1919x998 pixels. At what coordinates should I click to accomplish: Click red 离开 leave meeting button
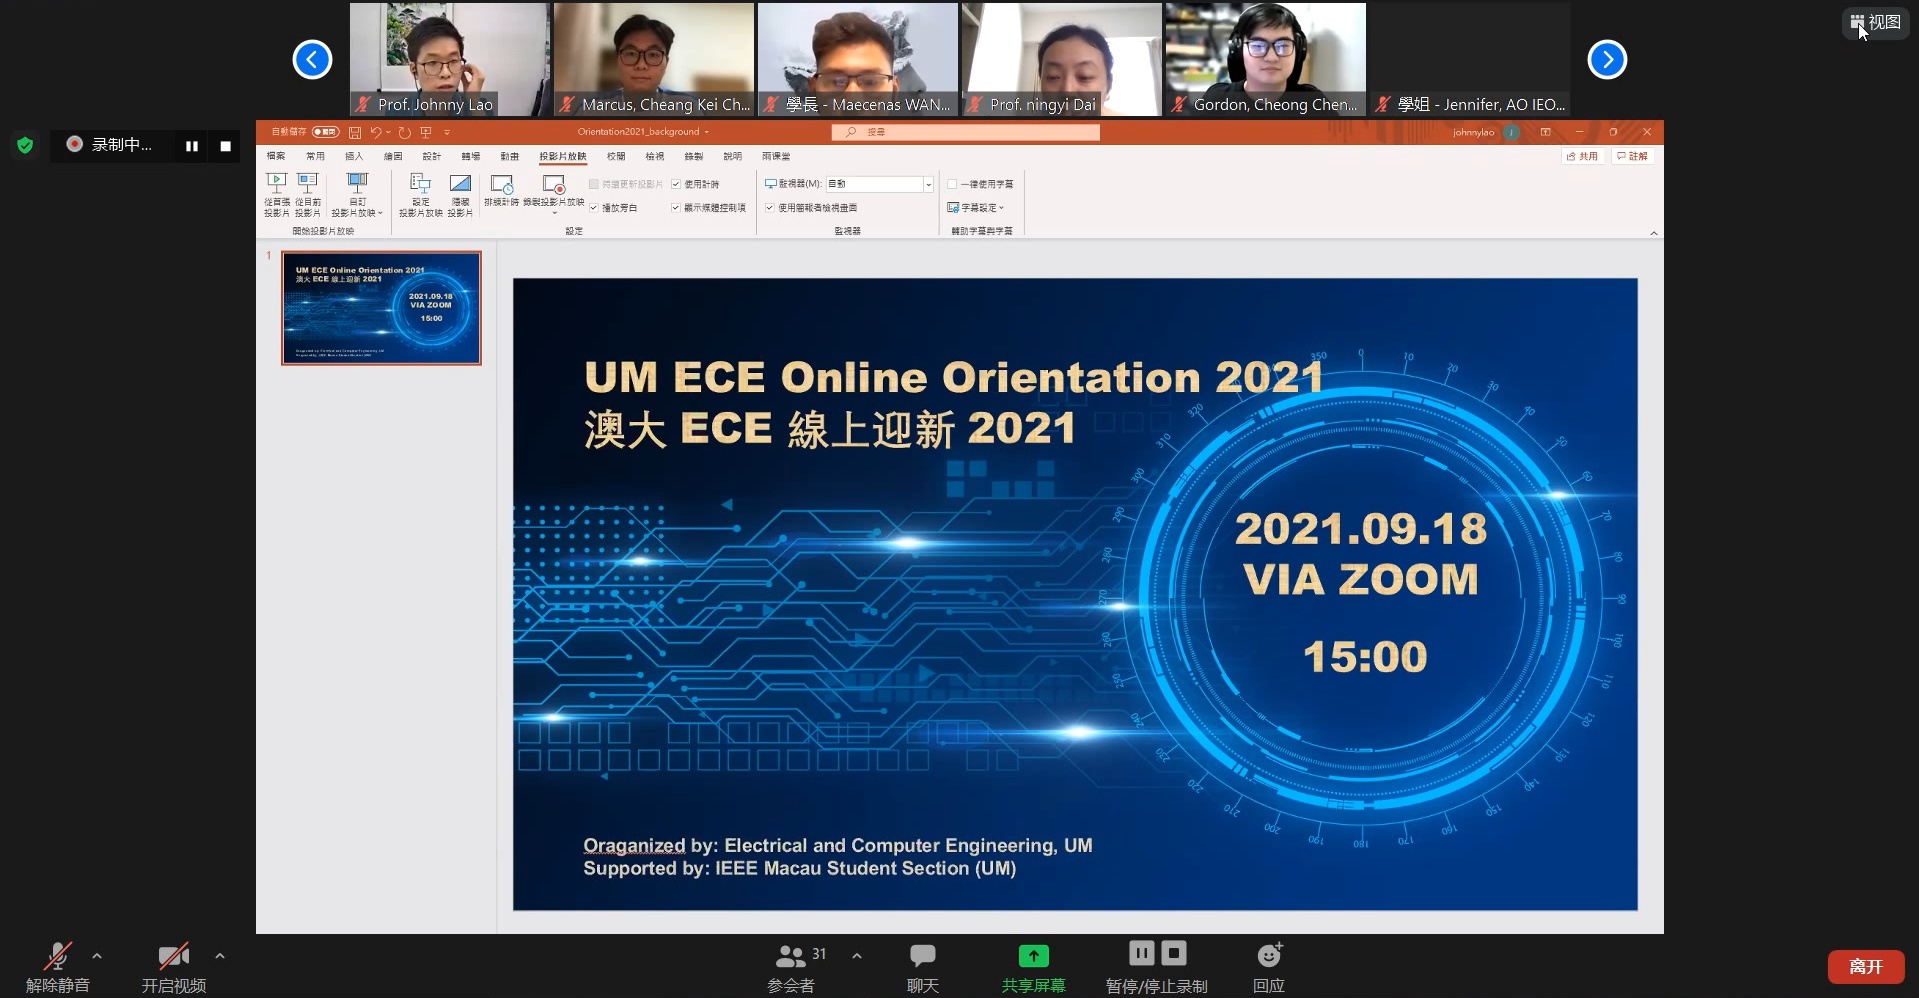point(1865,967)
